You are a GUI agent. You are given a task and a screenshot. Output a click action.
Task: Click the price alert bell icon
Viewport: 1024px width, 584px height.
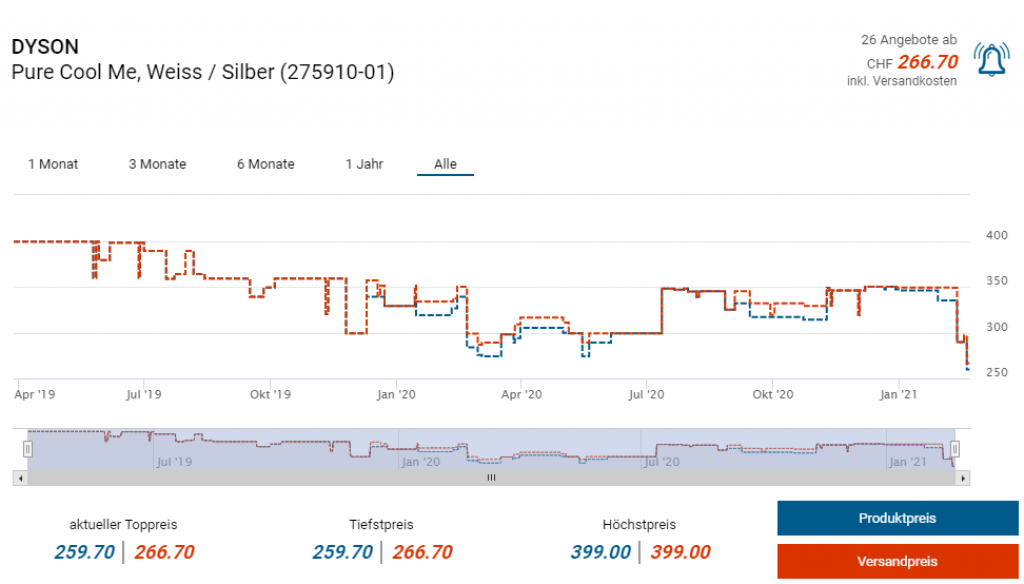pos(990,61)
